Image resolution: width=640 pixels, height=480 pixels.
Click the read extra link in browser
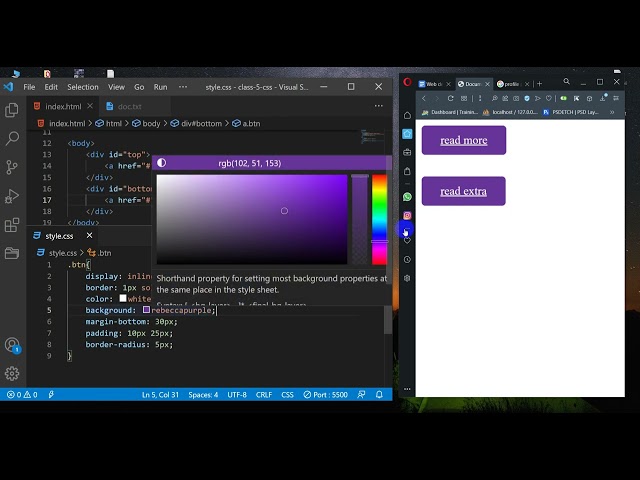point(463,191)
